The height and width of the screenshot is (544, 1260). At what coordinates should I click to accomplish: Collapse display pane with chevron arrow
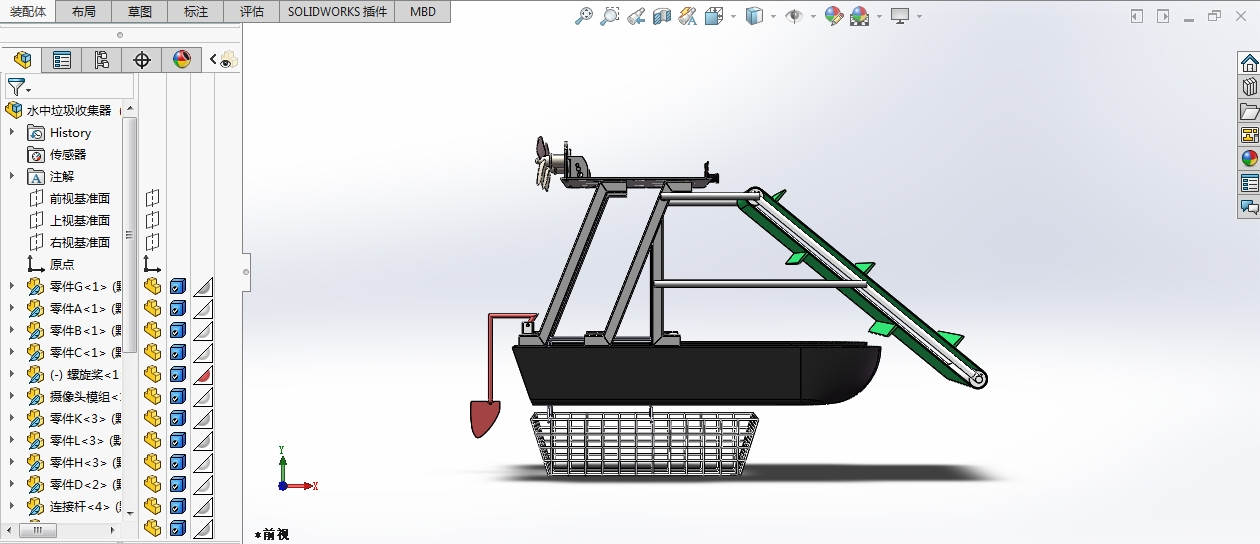pos(212,60)
